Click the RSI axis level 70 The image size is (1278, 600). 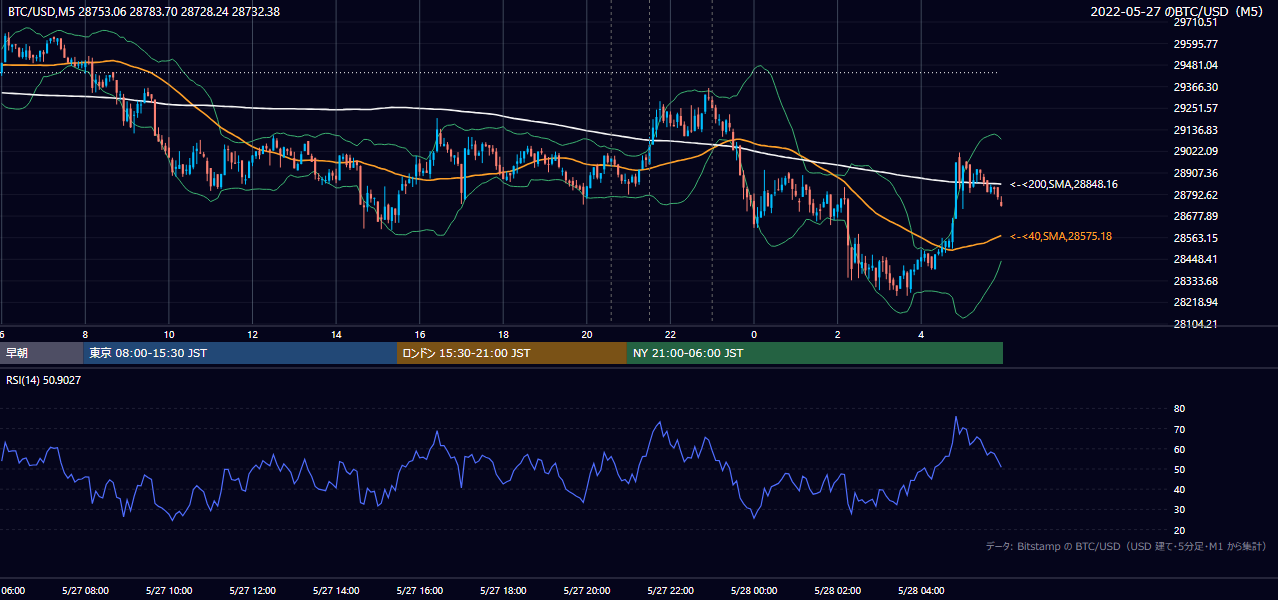click(x=1179, y=429)
